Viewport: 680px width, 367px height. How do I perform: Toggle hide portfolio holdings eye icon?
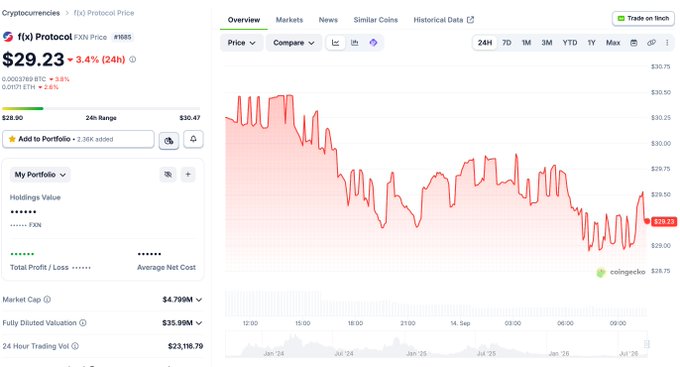168,174
